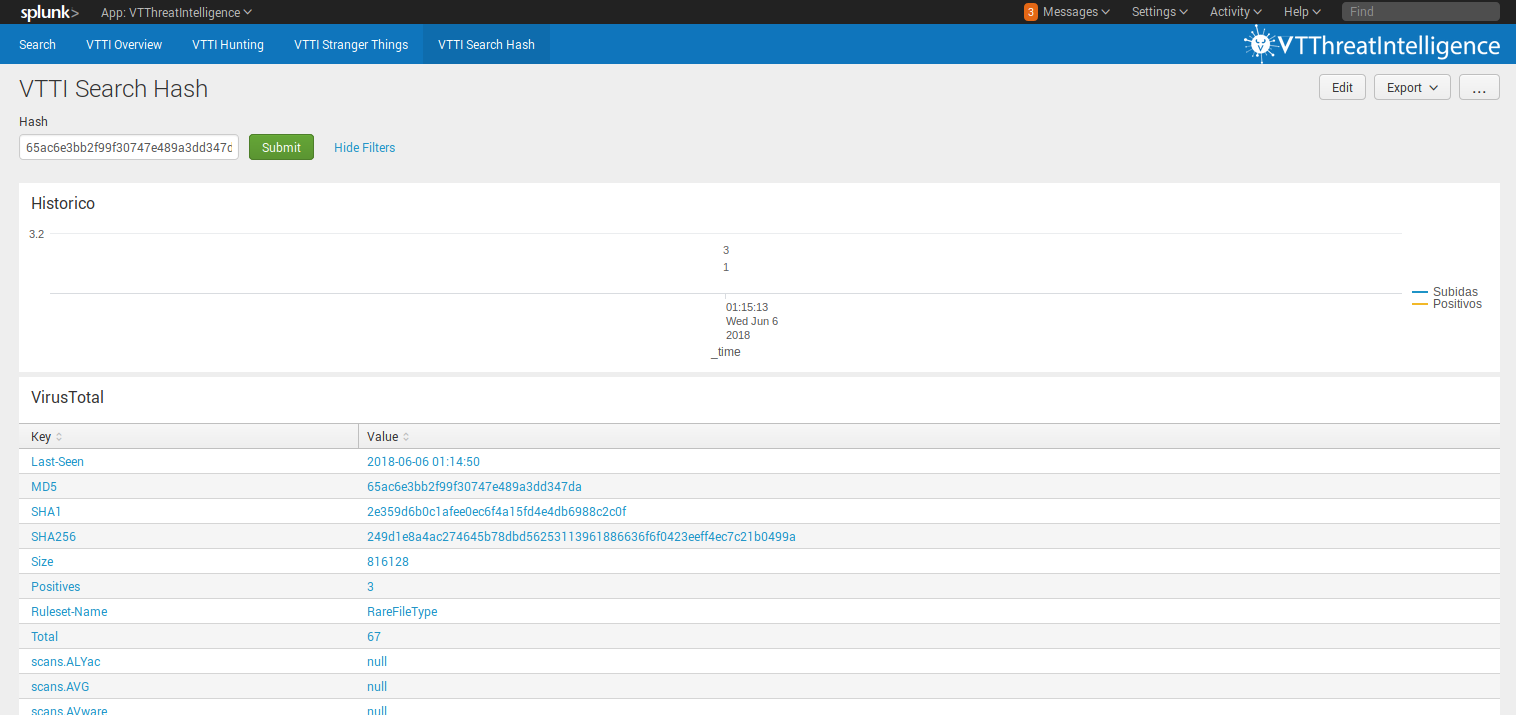The width and height of the screenshot is (1516, 715).
Task: Toggle sorting on the Key column
Action: pos(44,436)
